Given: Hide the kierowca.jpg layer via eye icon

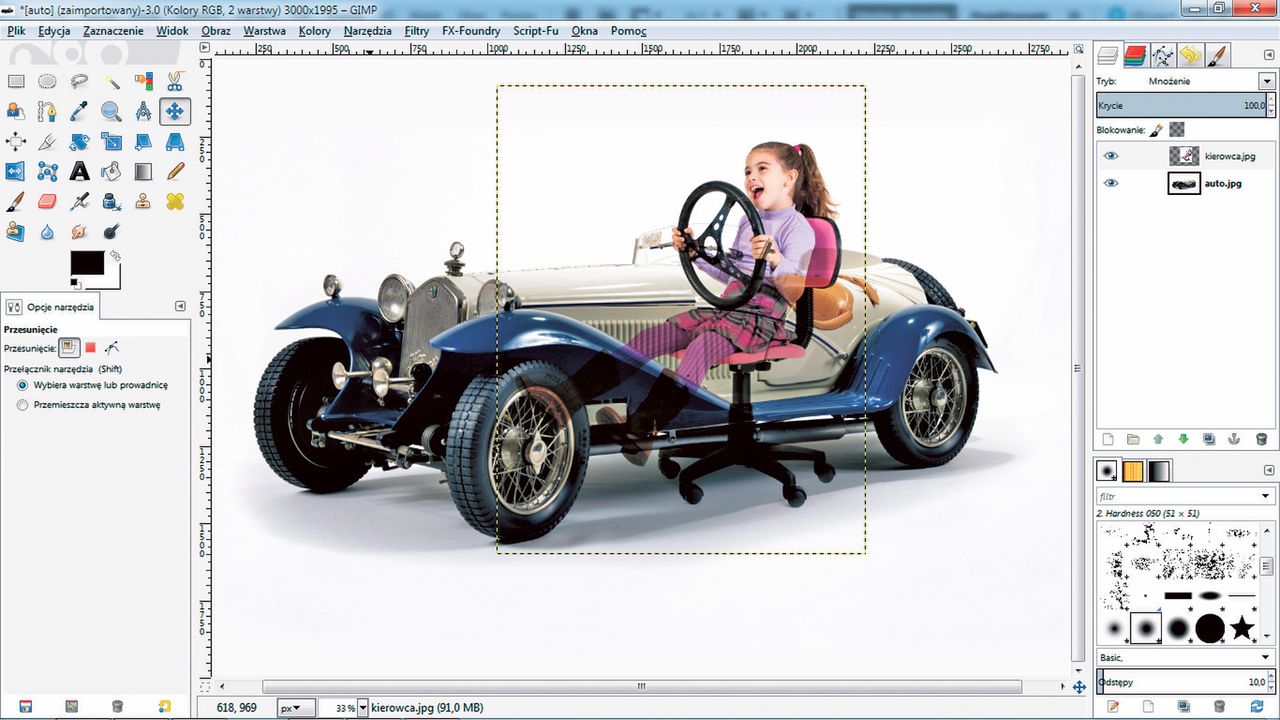Looking at the screenshot, I should (x=1111, y=156).
